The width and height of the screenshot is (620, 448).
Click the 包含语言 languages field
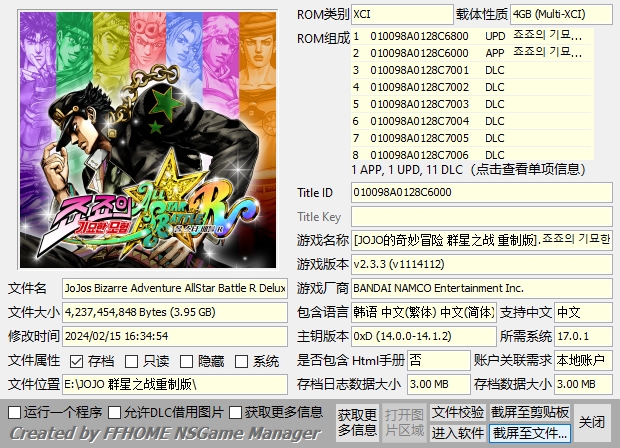[x=423, y=312]
